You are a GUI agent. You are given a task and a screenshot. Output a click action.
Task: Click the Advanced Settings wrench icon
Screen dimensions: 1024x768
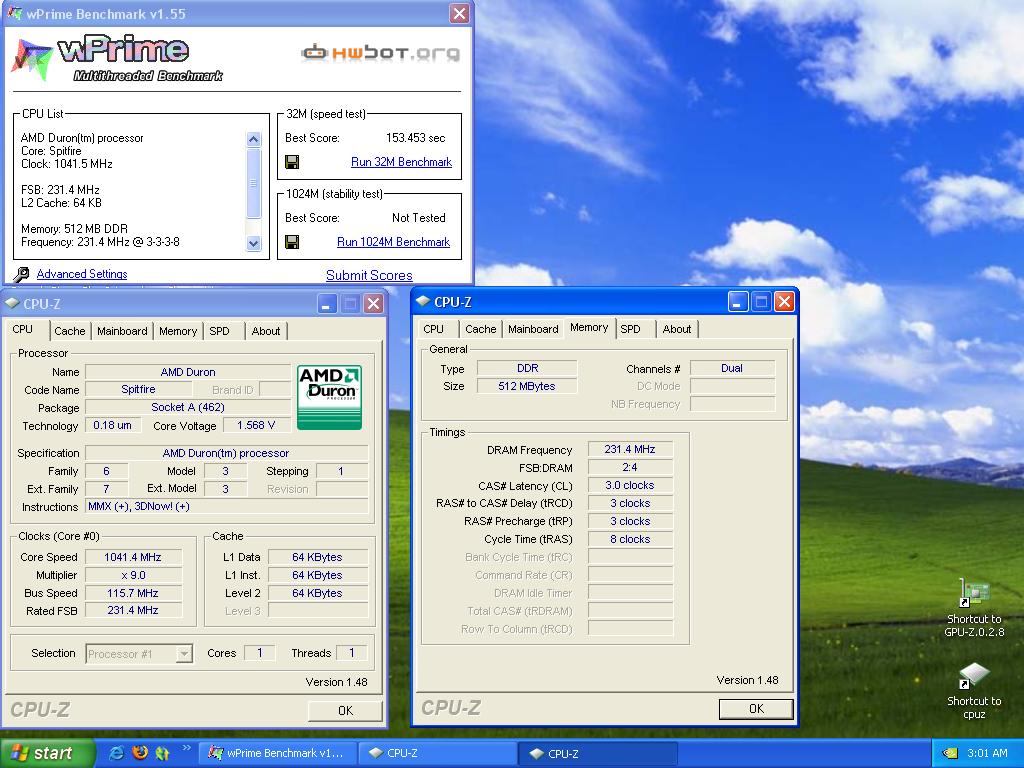[x=21, y=274]
